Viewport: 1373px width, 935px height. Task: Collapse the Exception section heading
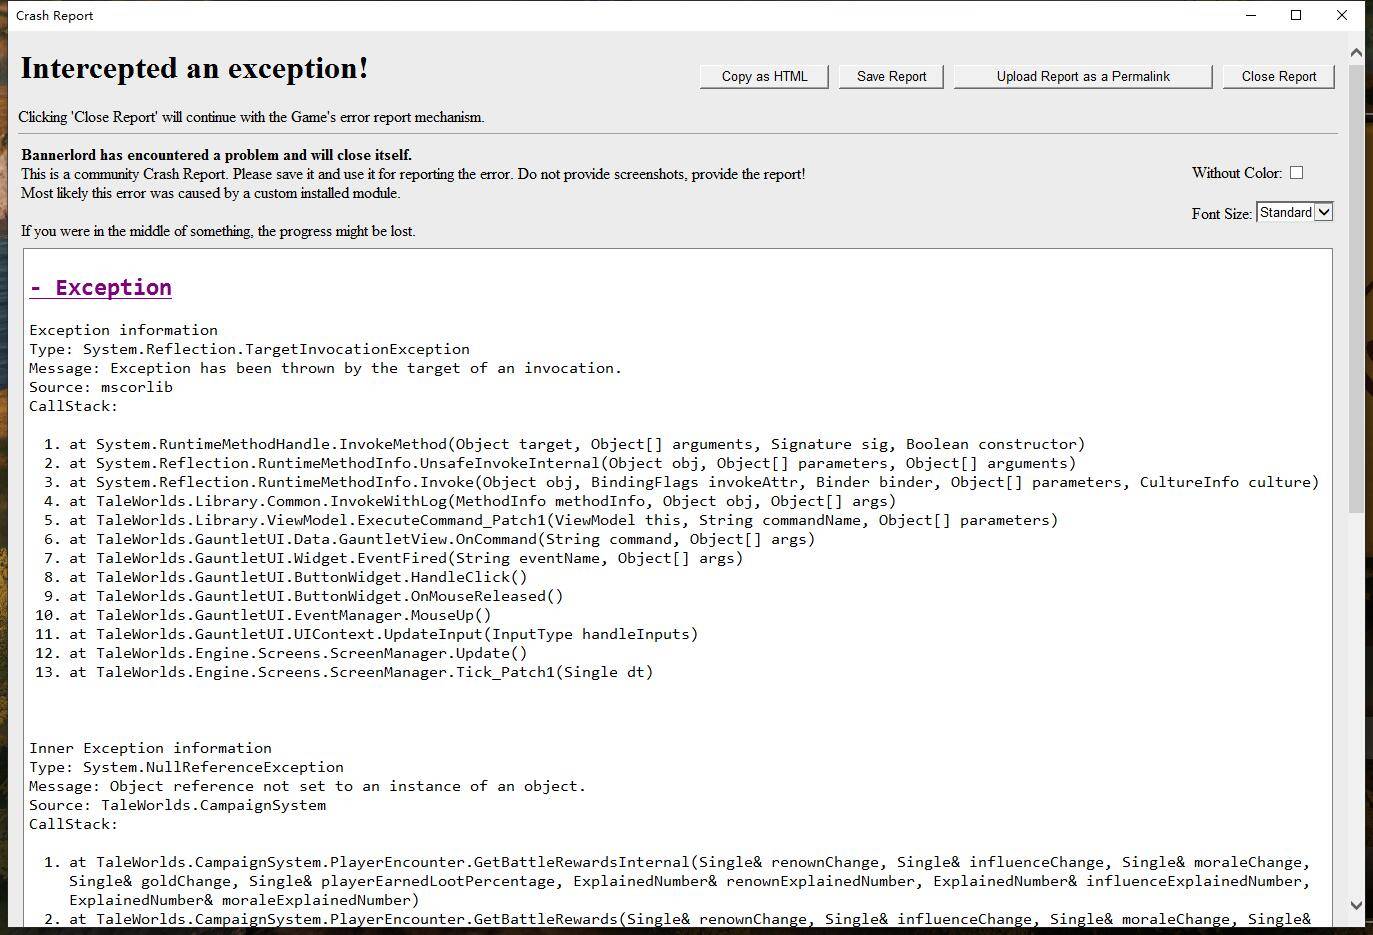click(100, 288)
